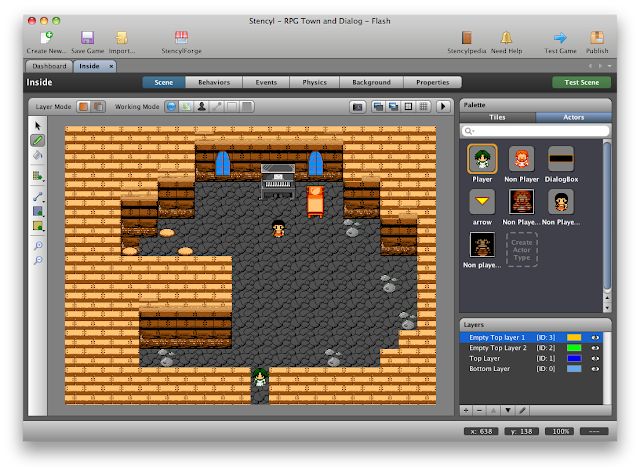640x473 pixels.
Task: Open Stencylpedia book icon
Action: (467, 38)
